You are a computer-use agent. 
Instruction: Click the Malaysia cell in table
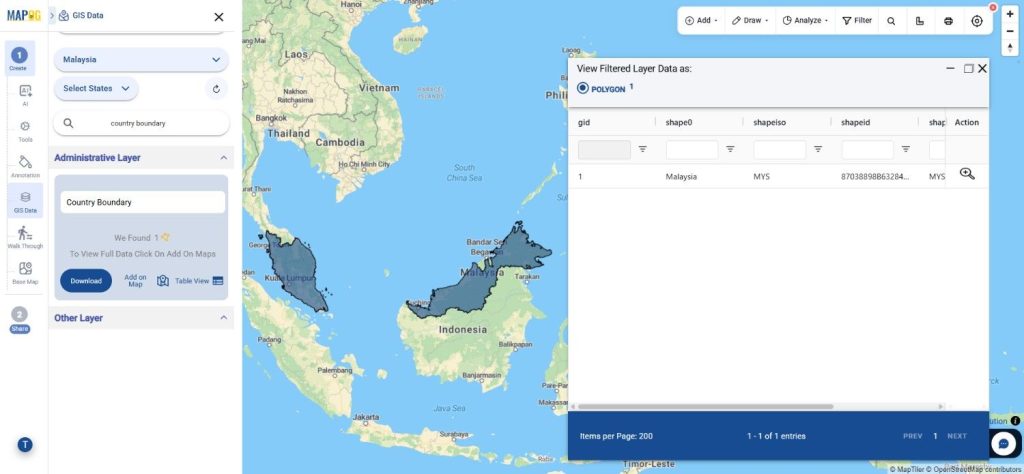pyautogui.click(x=681, y=176)
